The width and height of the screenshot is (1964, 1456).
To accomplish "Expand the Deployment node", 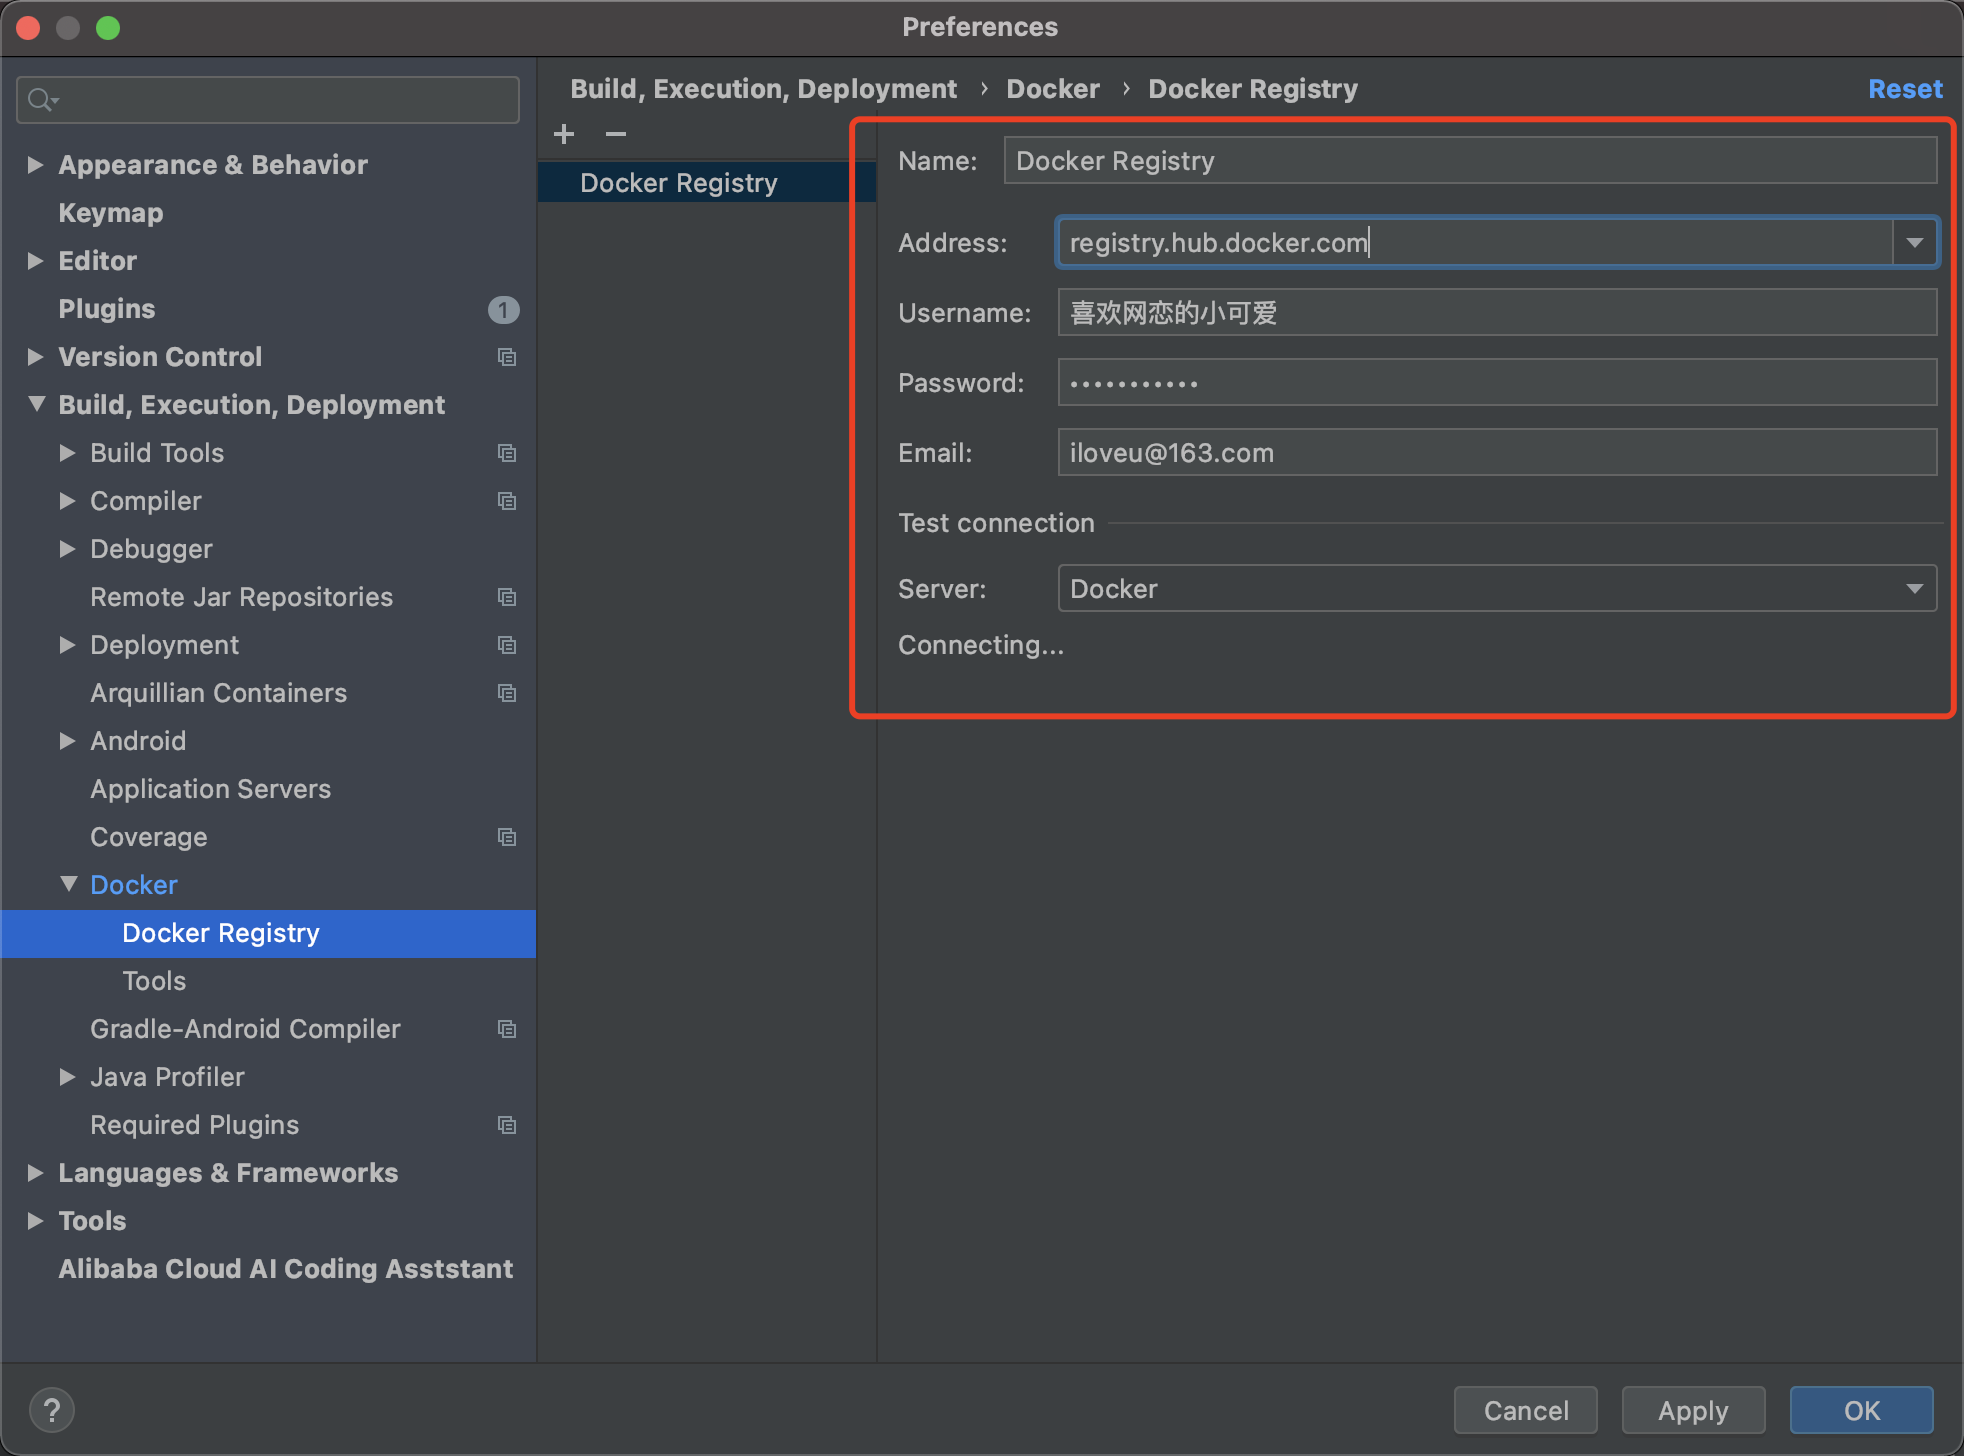I will [x=67, y=645].
